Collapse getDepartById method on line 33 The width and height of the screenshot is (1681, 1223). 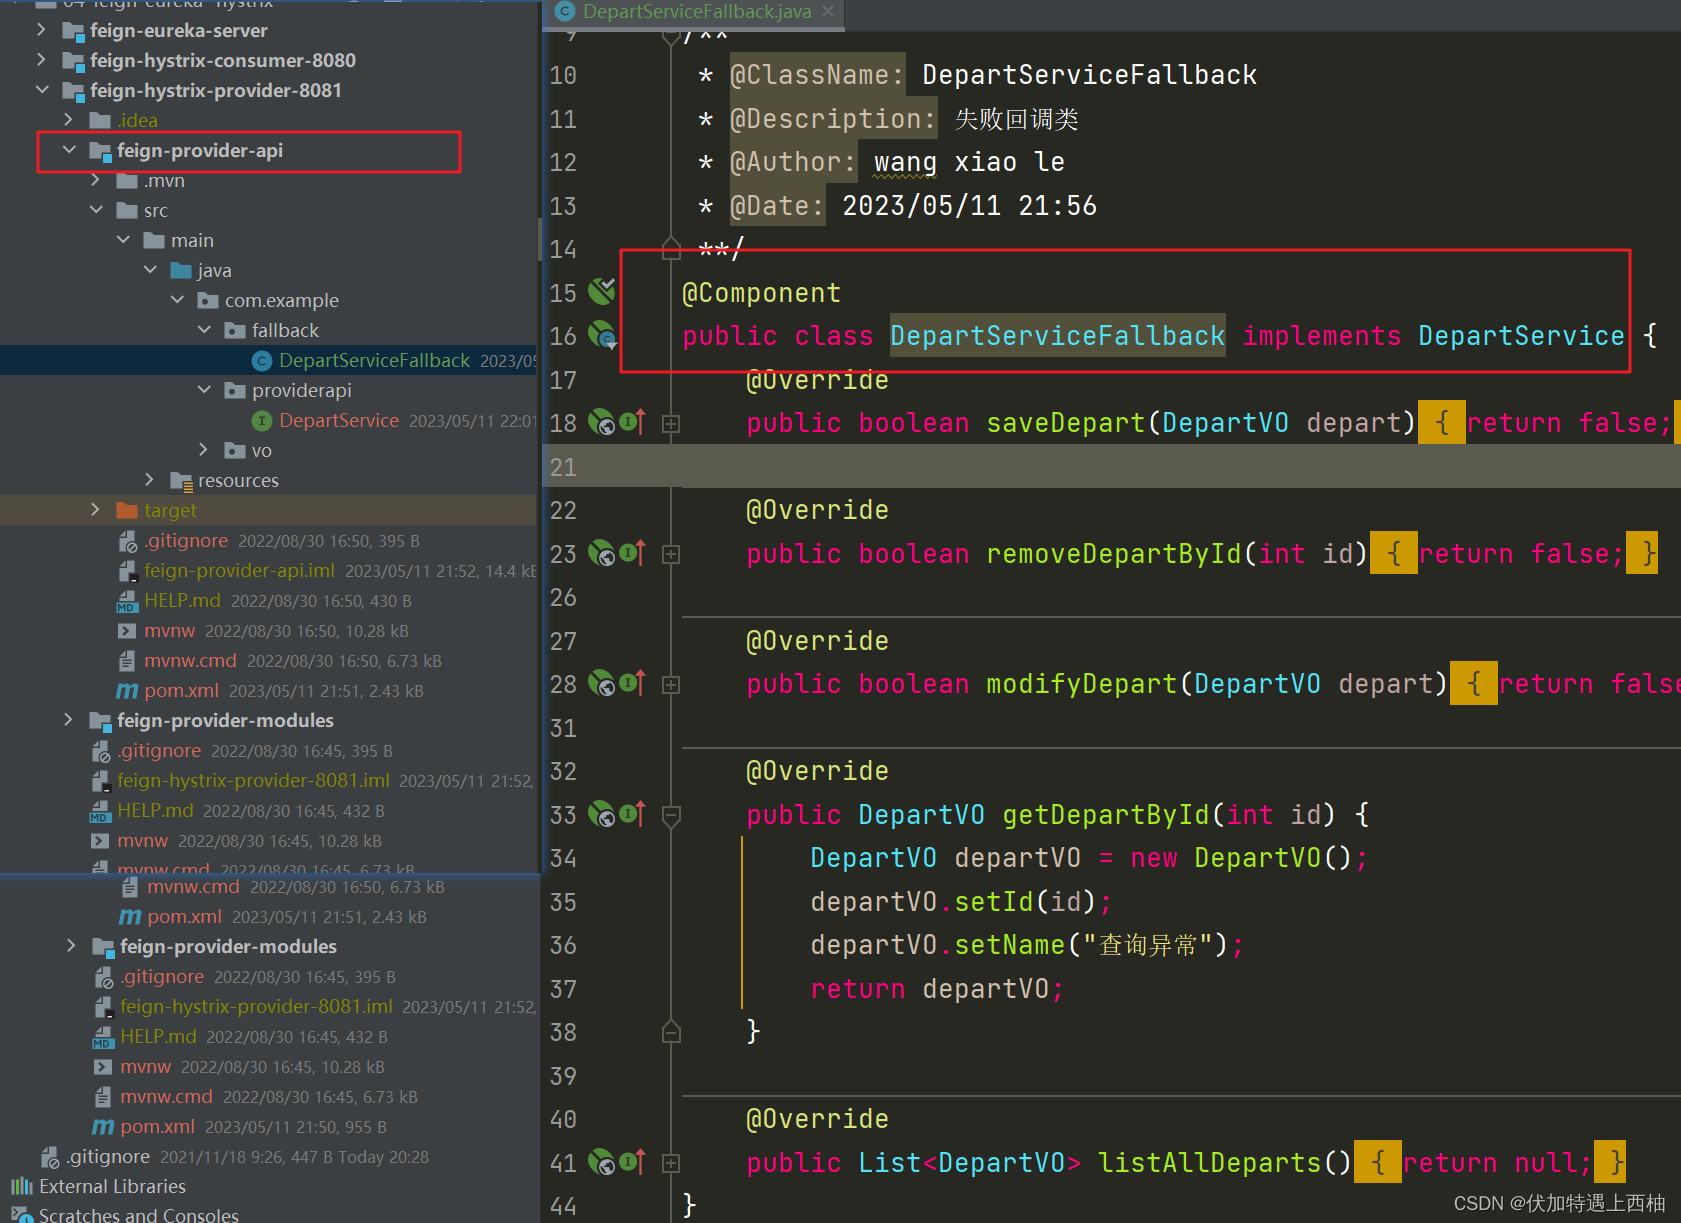(x=671, y=816)
